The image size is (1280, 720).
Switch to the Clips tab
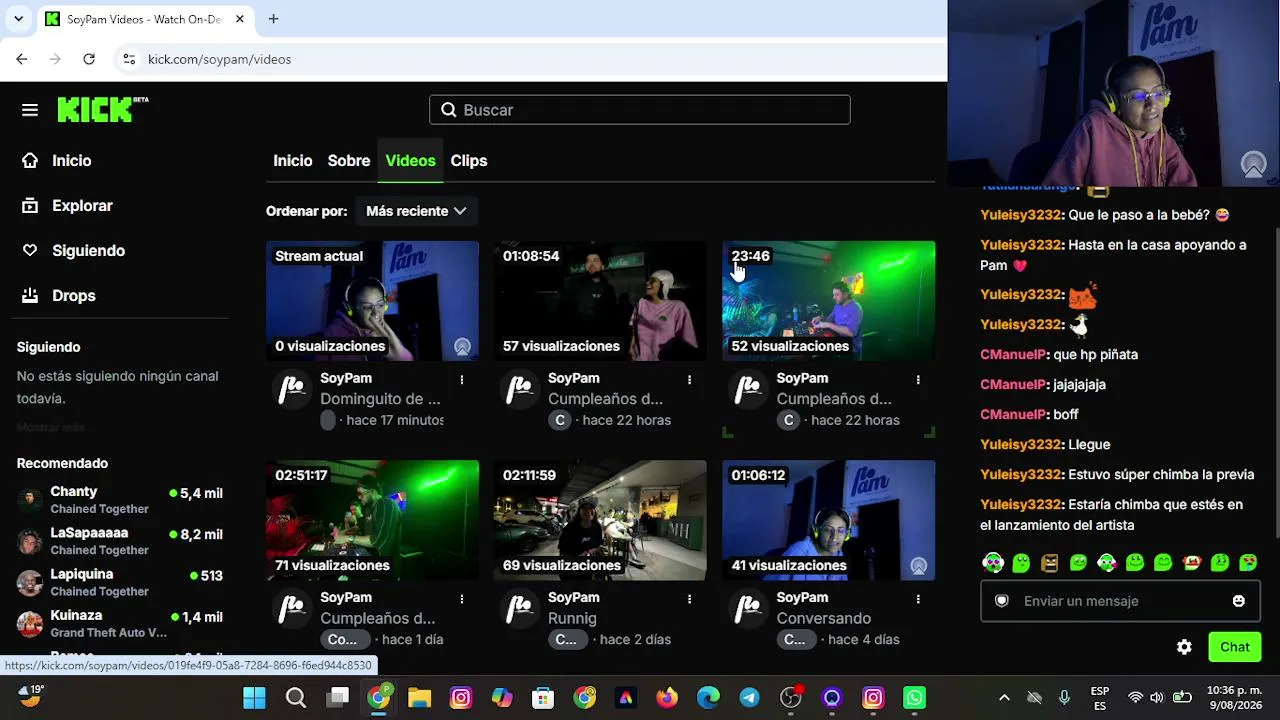pyautogui.click(x=469, y=160)
